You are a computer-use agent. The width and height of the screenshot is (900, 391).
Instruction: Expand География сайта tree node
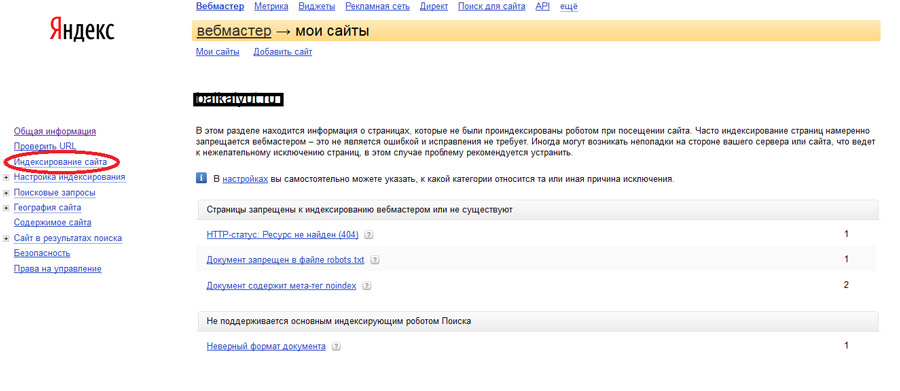point(6,208)
